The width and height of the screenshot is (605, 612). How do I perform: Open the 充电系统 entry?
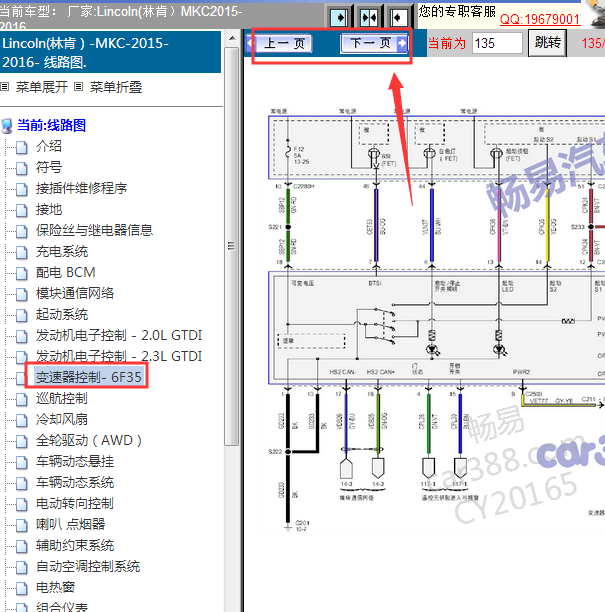(62, 251)
